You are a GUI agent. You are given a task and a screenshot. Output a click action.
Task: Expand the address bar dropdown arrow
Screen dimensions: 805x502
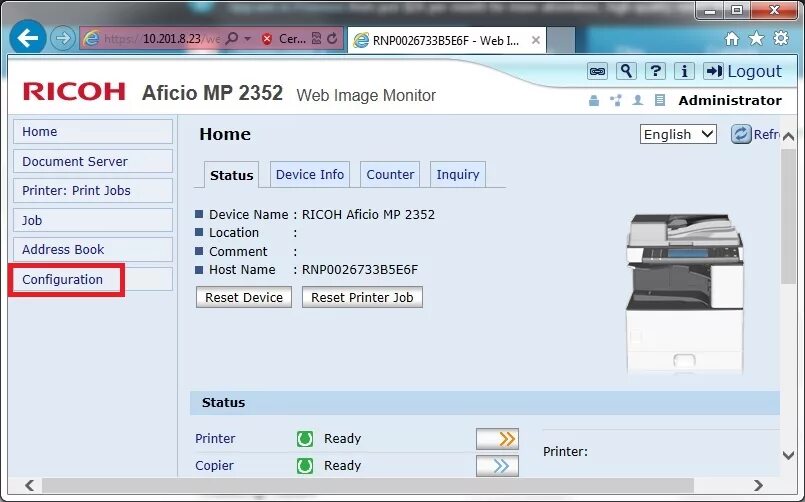pos(247,38)
